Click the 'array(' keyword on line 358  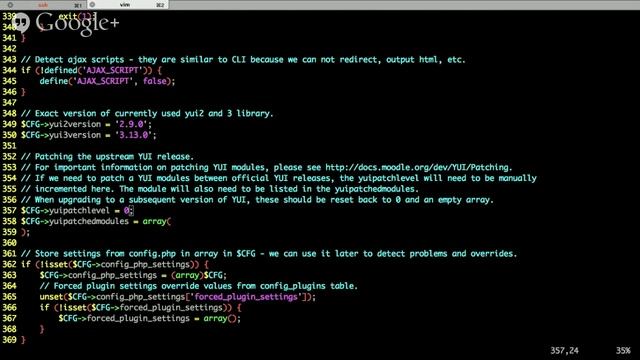157,221
